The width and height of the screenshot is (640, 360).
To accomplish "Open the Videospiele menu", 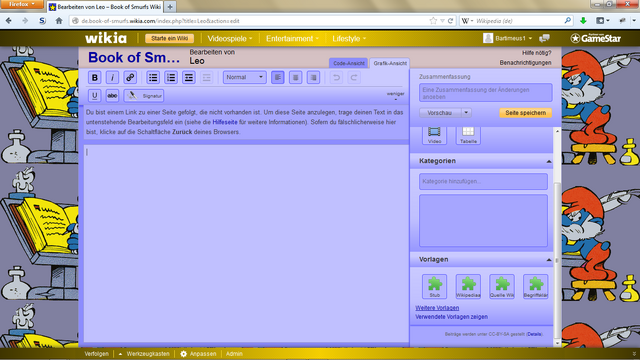I will click(x=230, y=38).
